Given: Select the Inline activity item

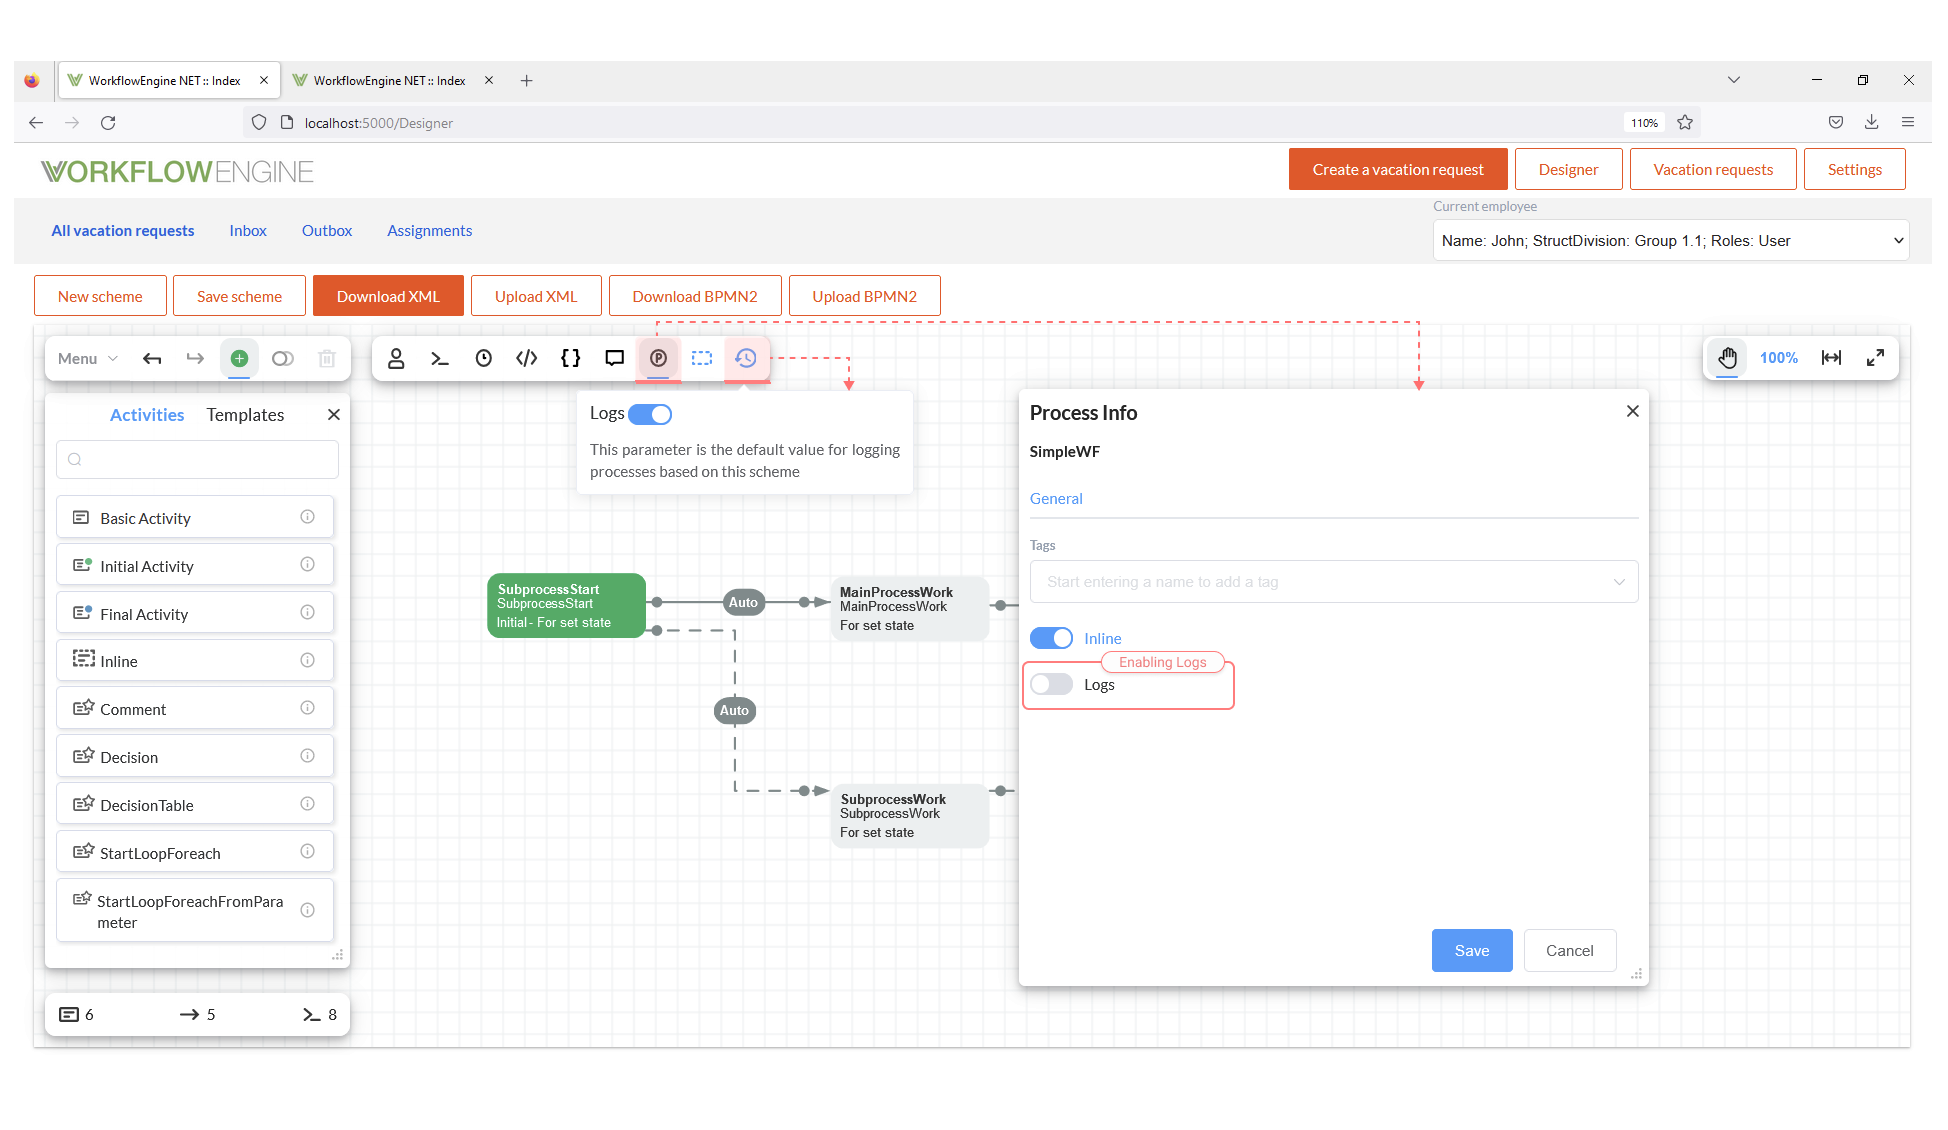Looking at the screenshot, I should [x=195, y=660].
